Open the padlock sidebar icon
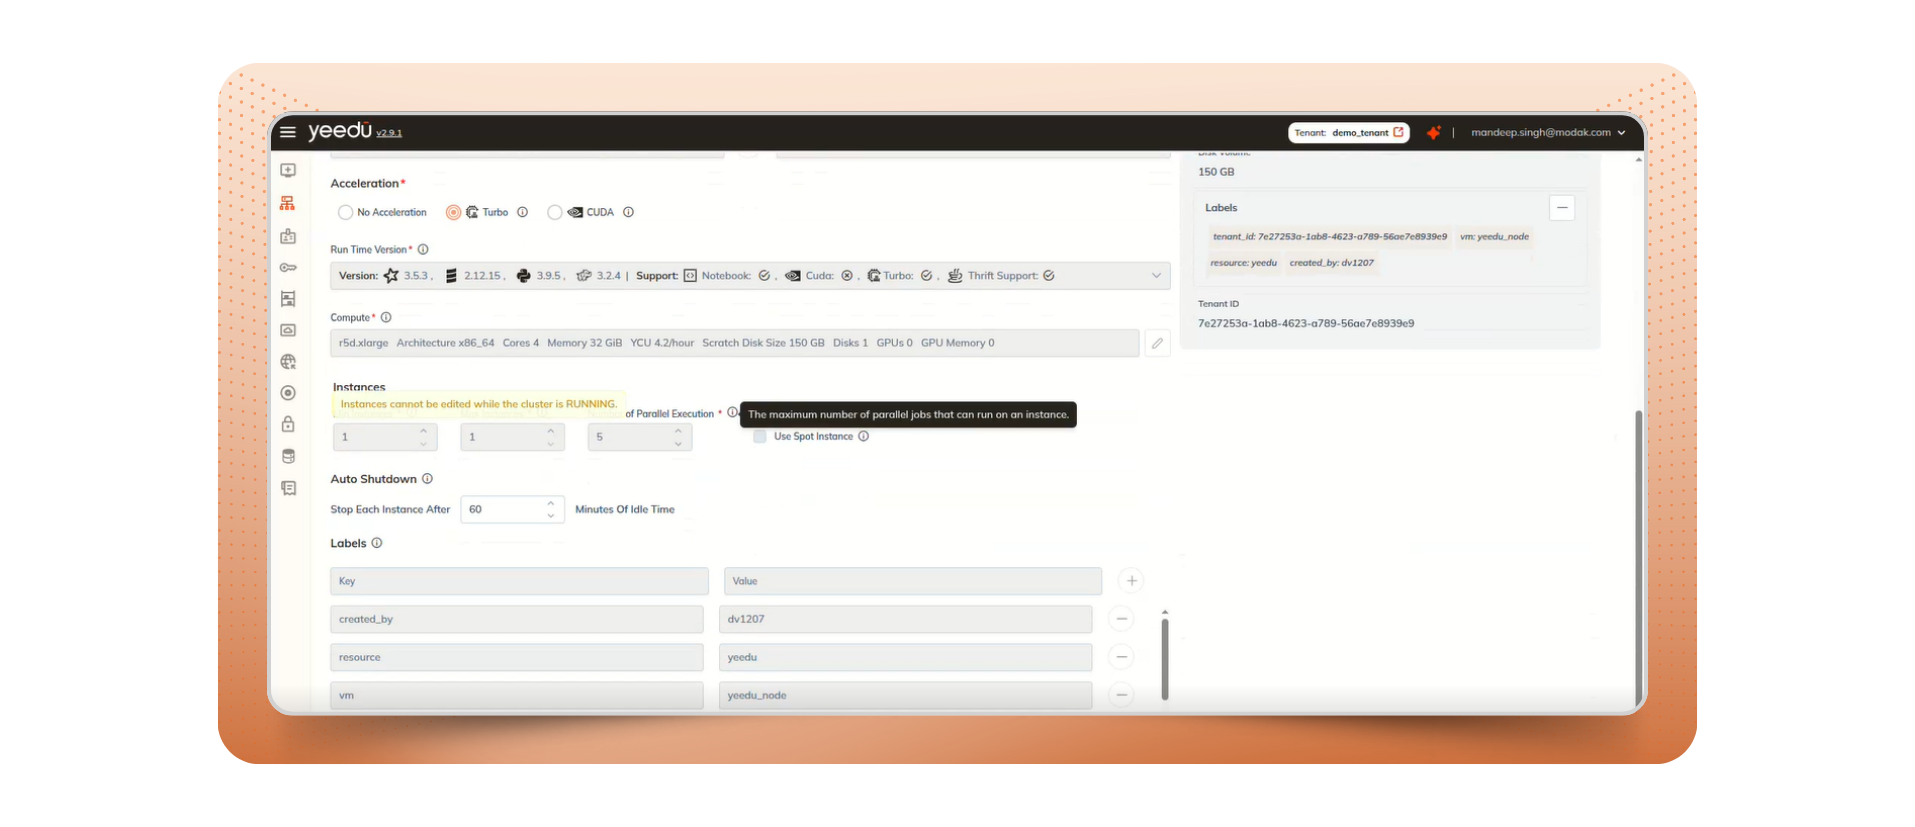1915x827 pixels. click(288, 424)
